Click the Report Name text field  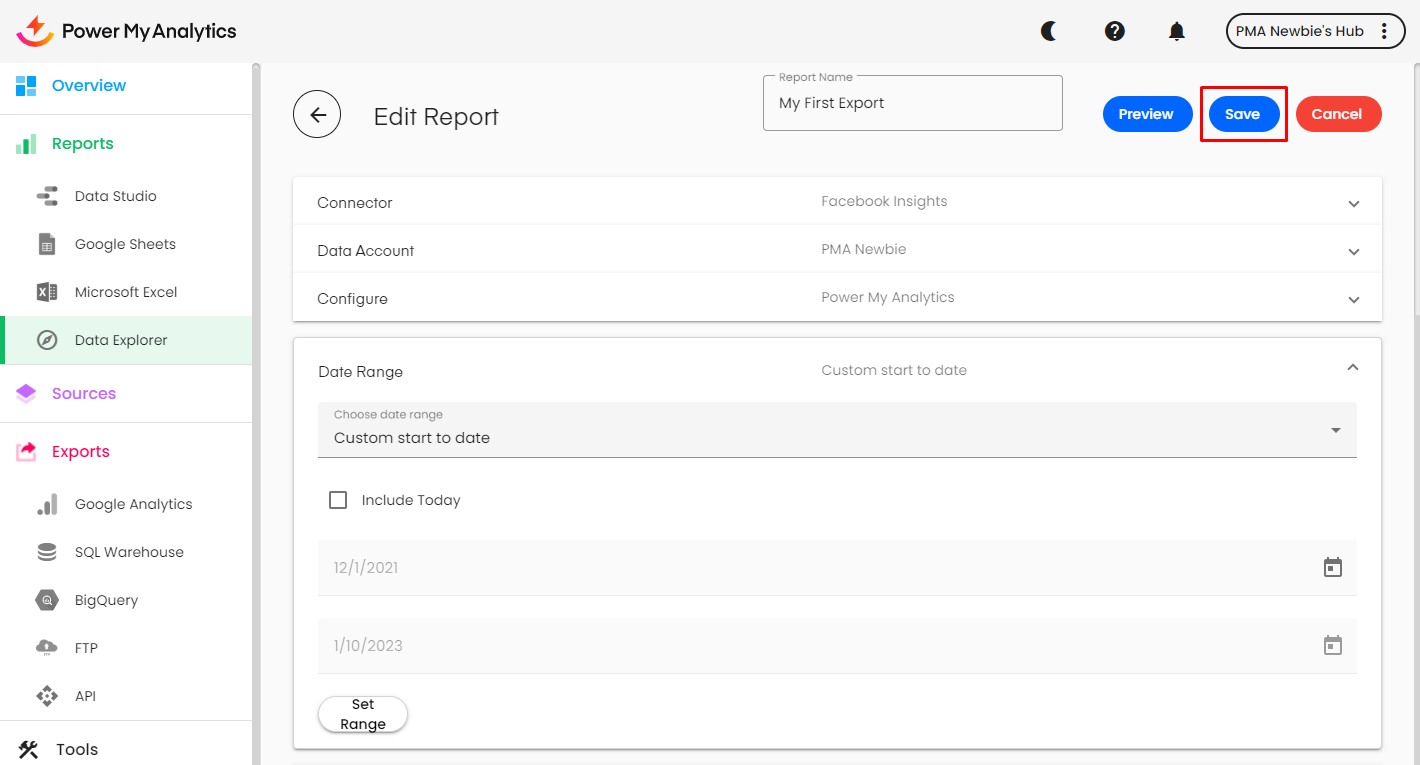point(912,103)
